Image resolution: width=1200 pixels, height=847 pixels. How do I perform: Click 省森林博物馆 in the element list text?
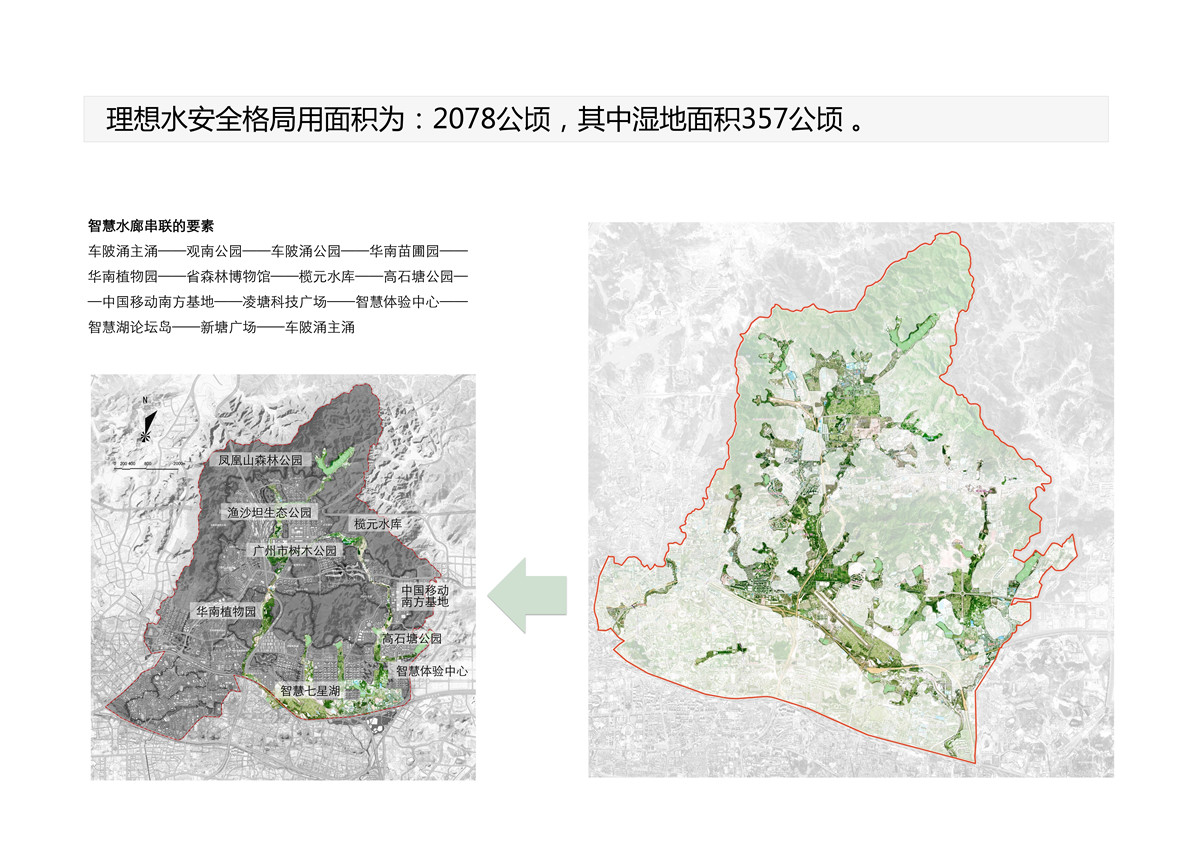click(x=228, y=276)
